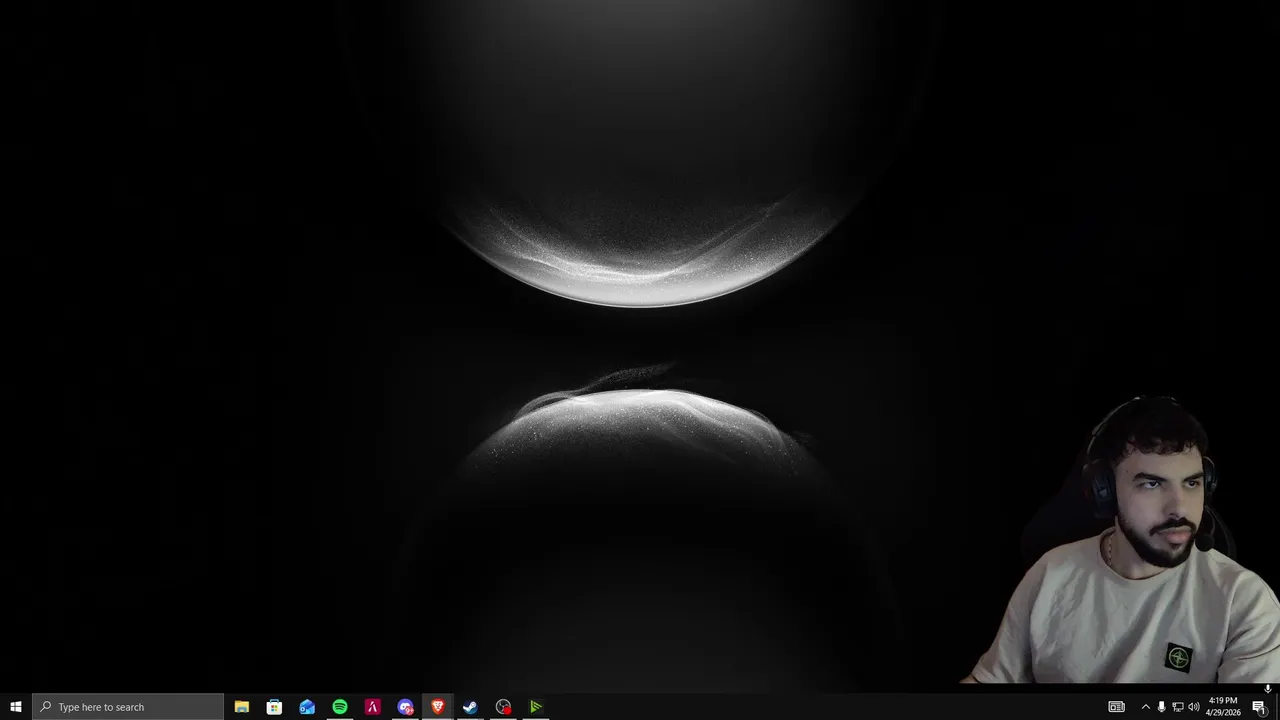Switch to the Brave browser window
1280x720 pixels.
pyautogui.click(x=438, y=707)
